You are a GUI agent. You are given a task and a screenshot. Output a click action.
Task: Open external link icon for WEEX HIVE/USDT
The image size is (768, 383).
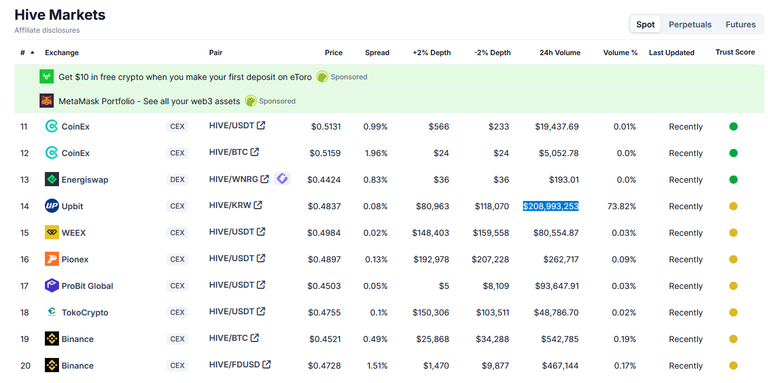coord(261,232)
